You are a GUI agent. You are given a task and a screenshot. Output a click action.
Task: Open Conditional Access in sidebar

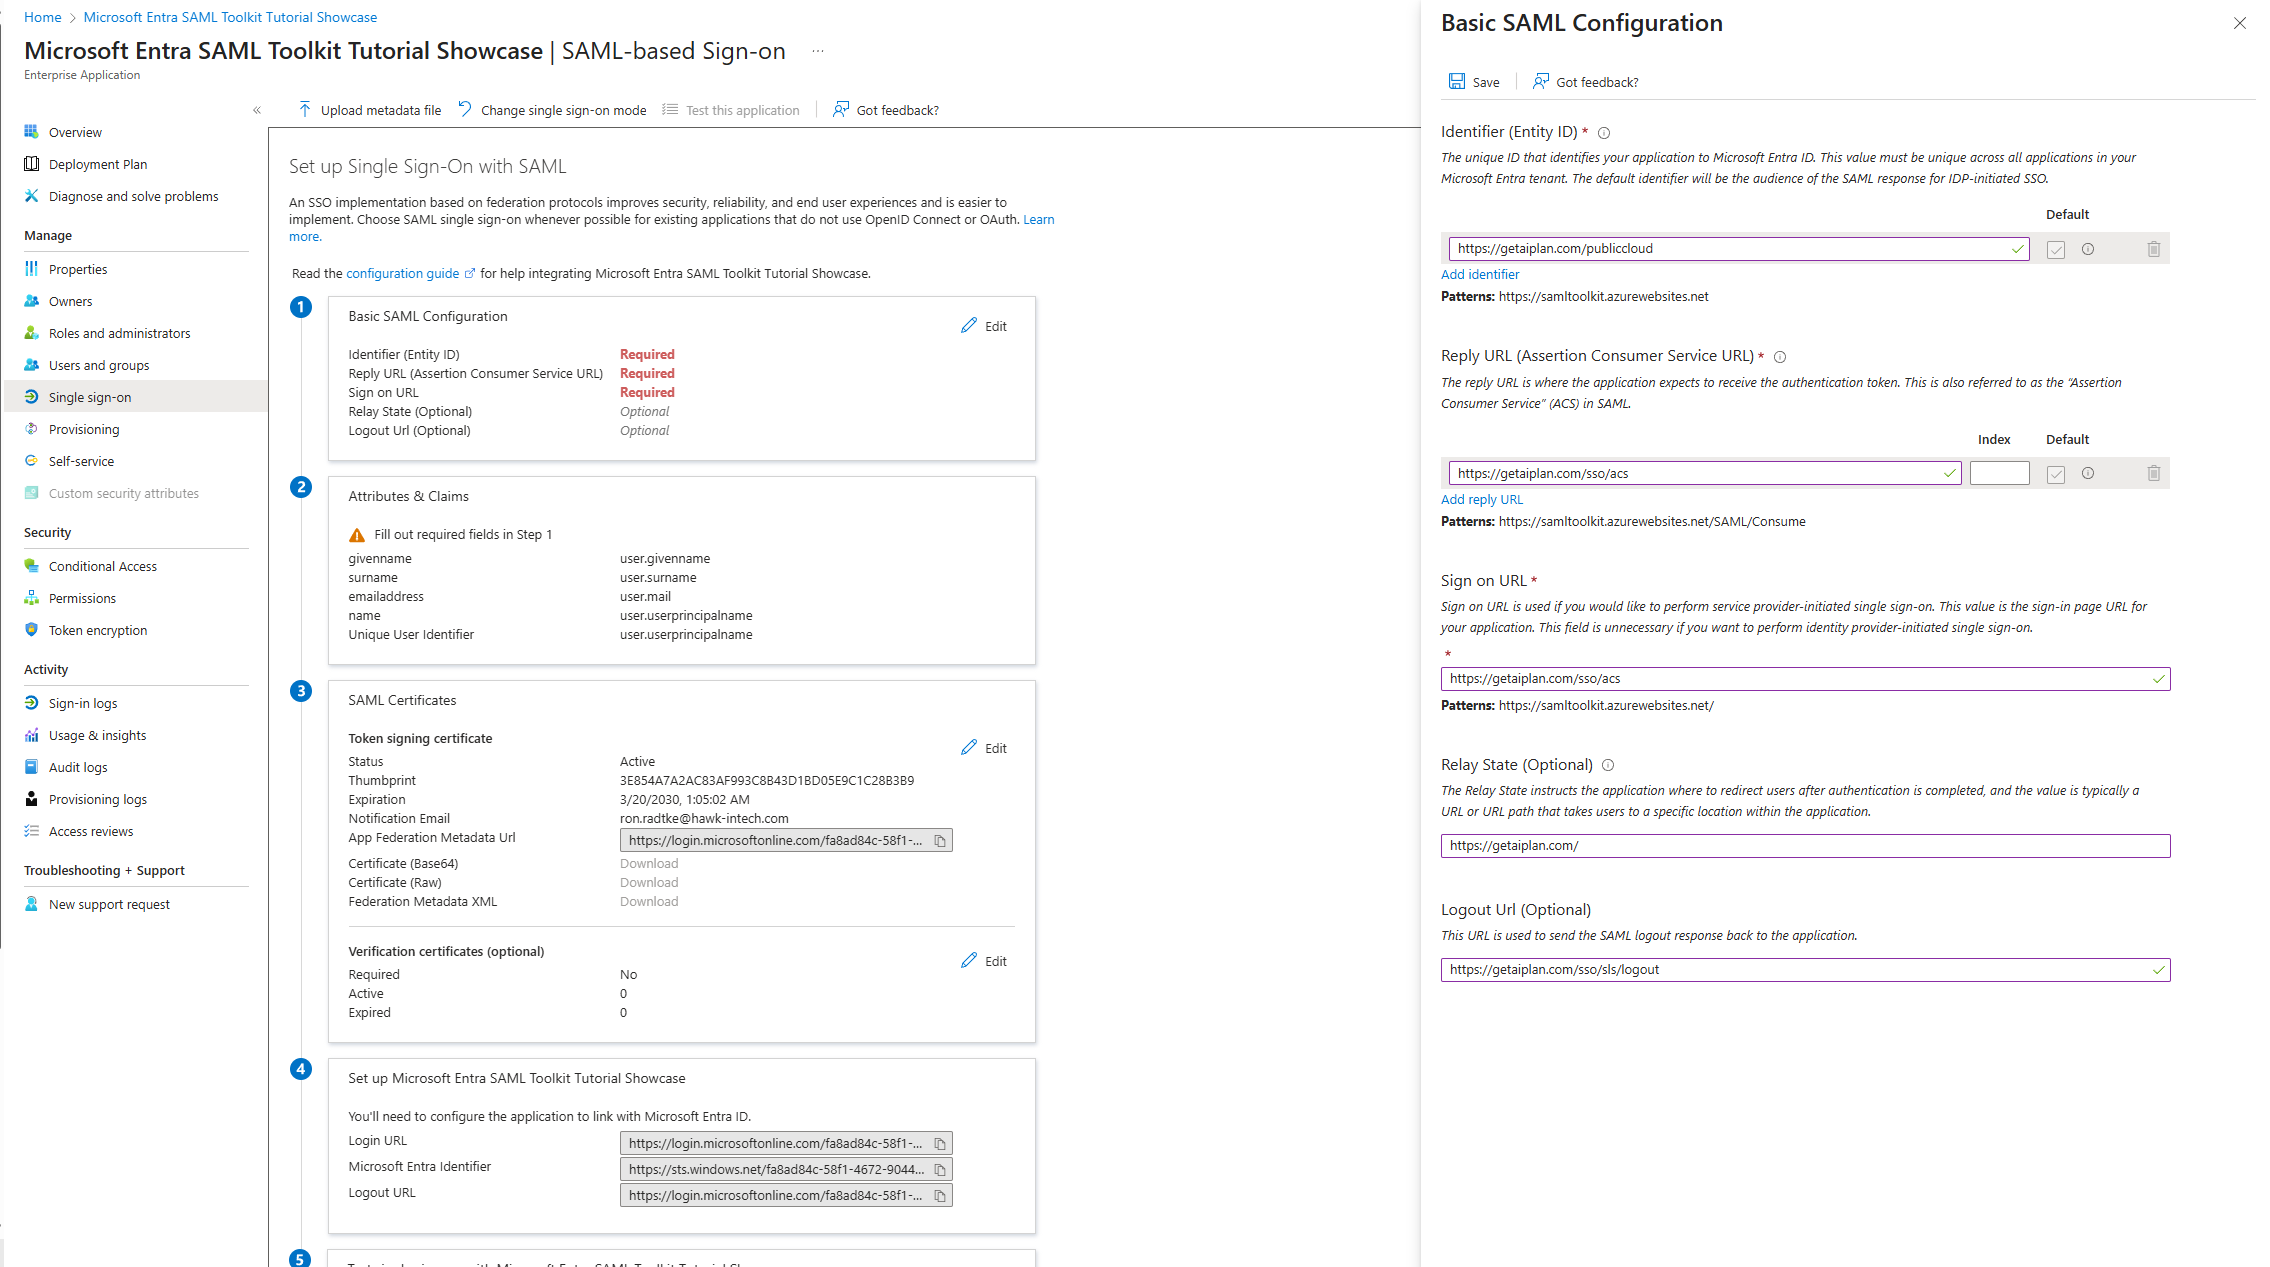pyautogui.click(x=102, y=566)
